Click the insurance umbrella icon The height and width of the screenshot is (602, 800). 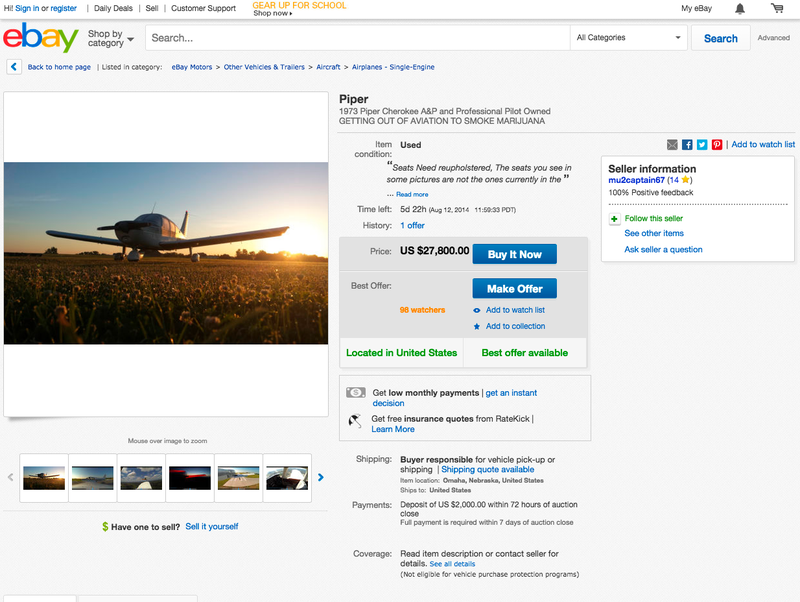(x=355, y=421)
